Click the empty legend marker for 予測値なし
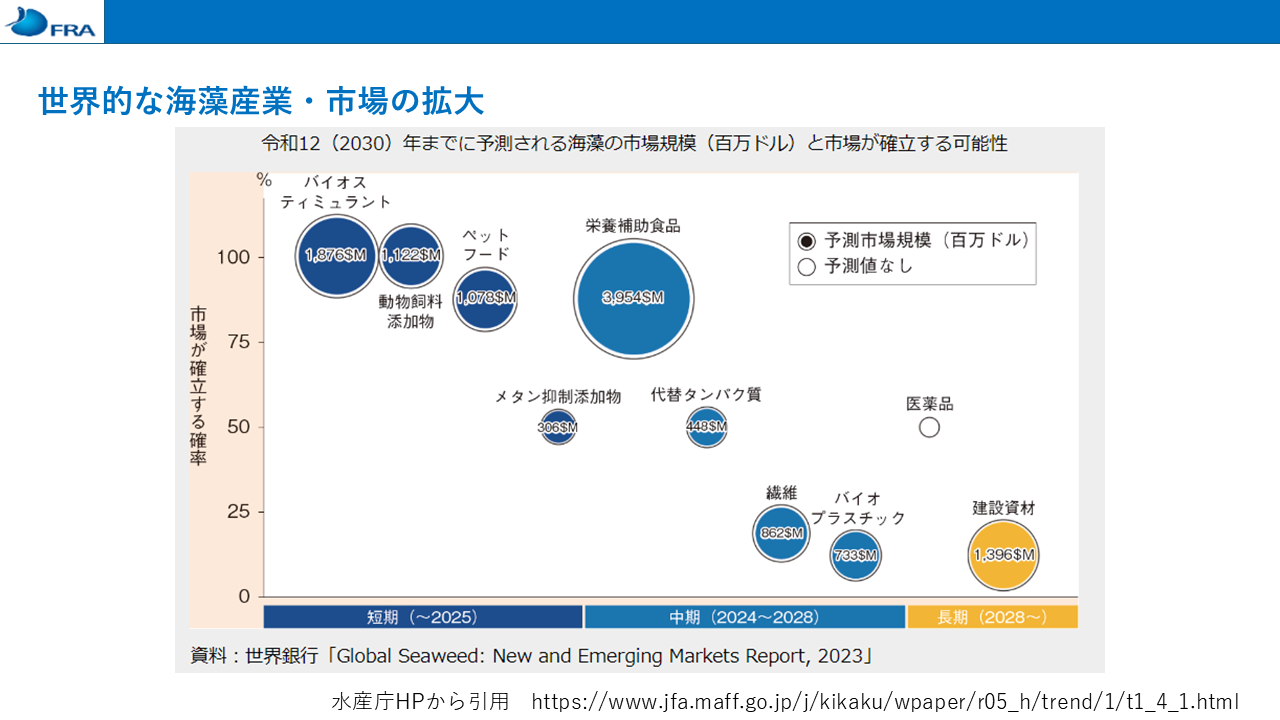This screenshot has height=720, width=1280. 807,267
